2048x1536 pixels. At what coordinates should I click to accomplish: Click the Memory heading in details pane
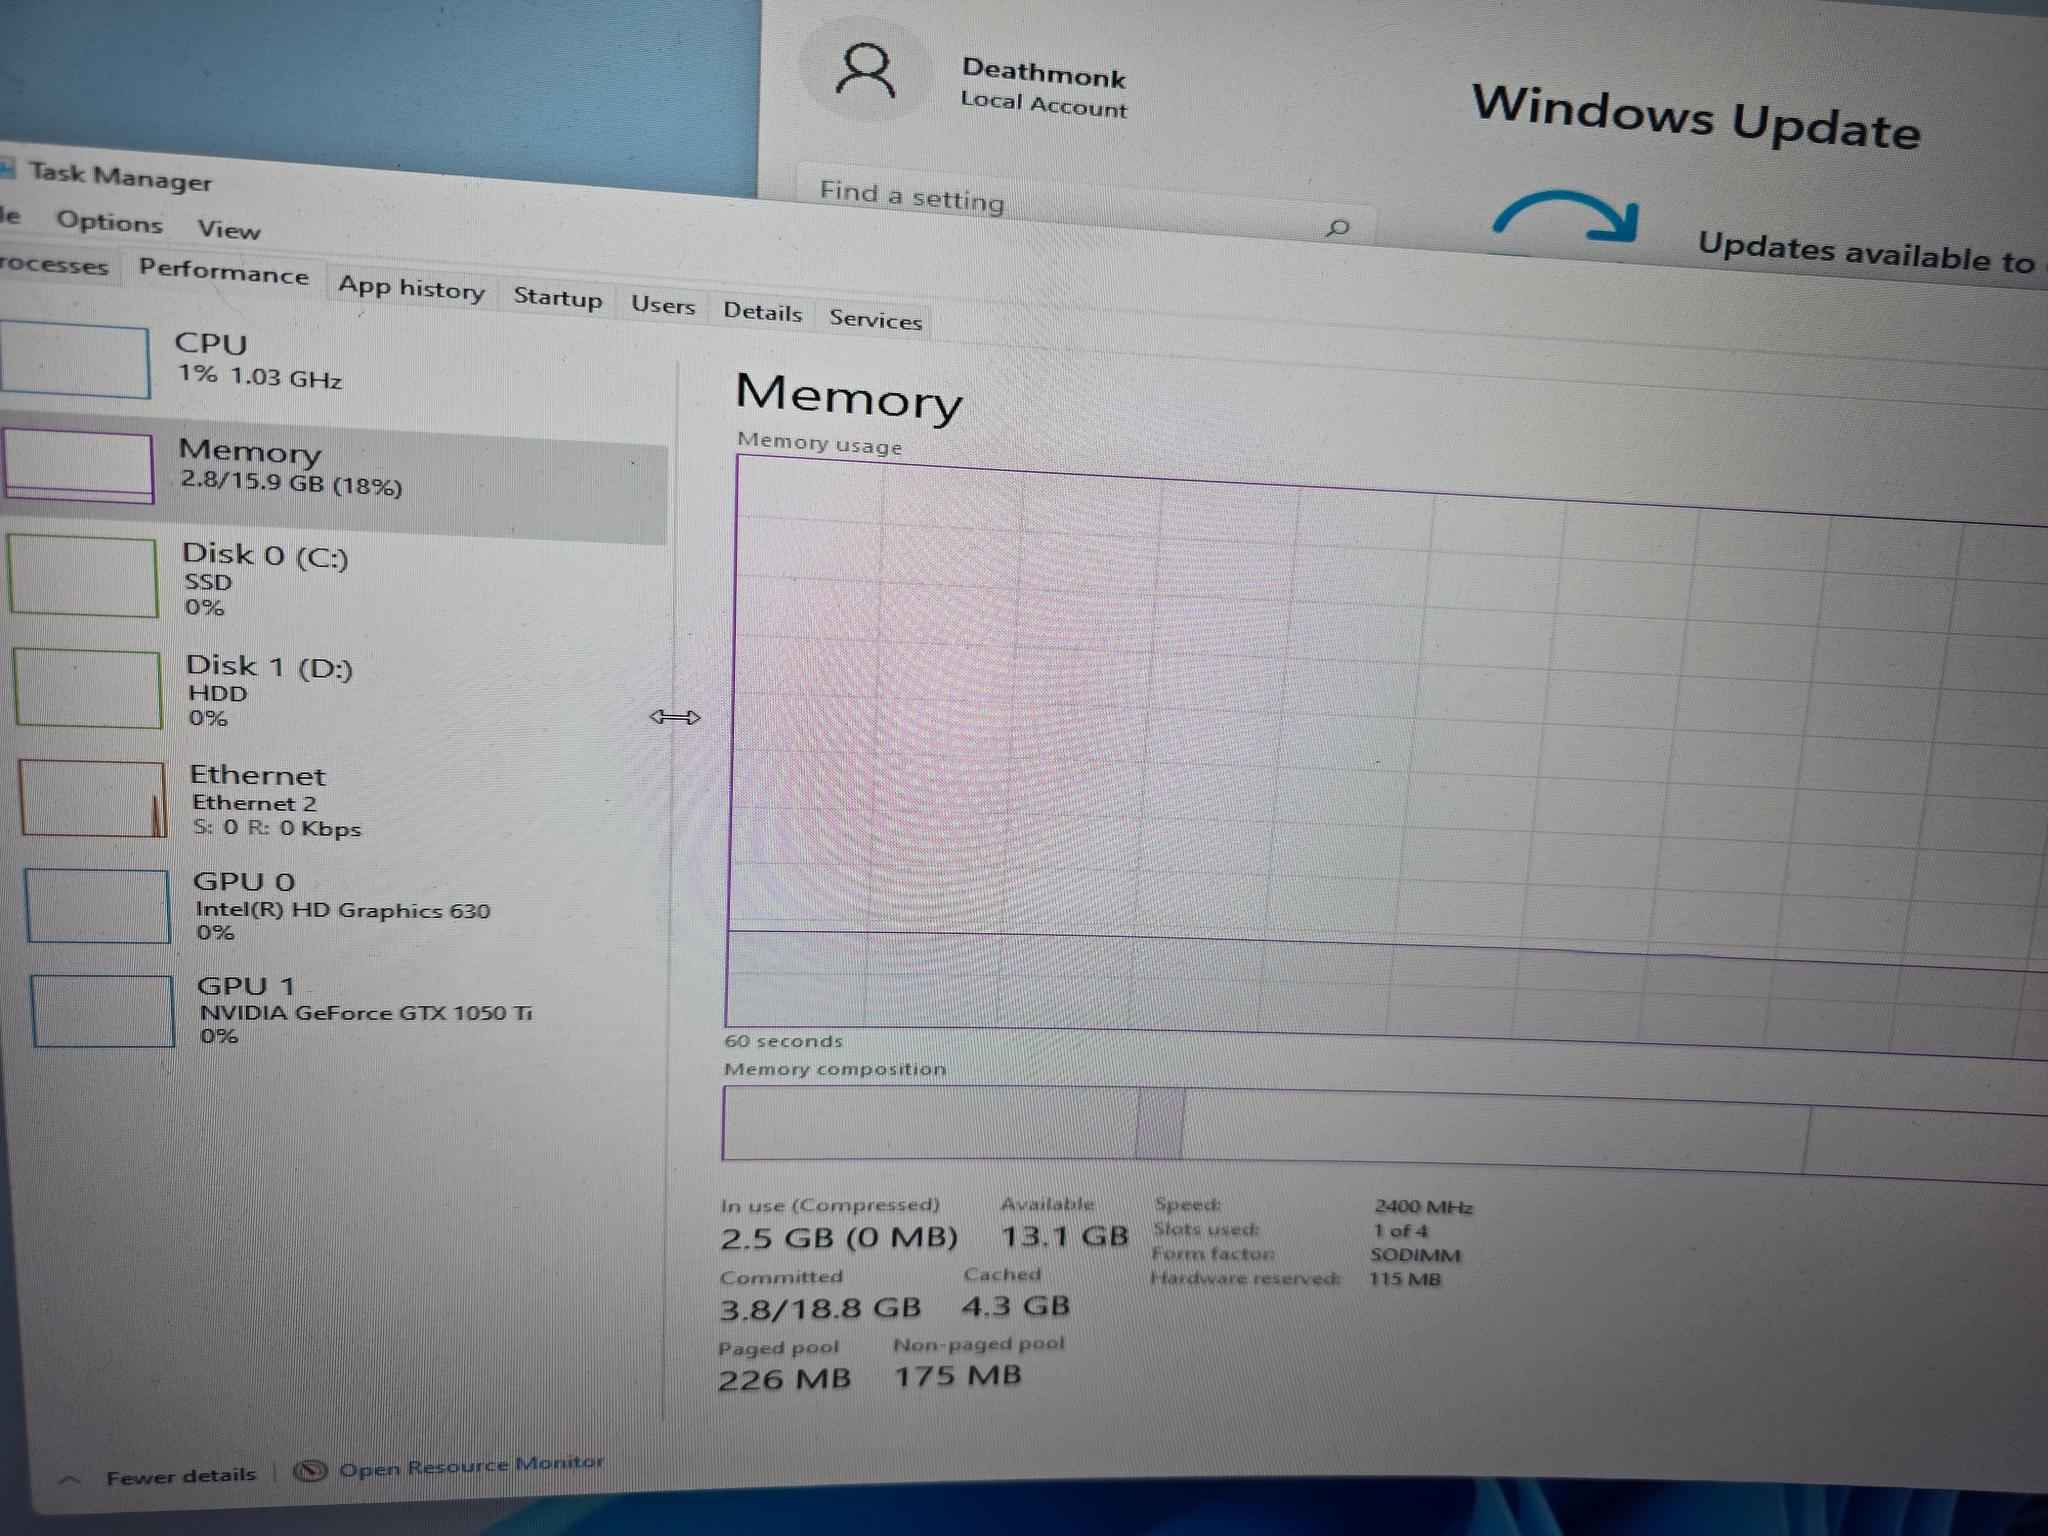point(848,397)
